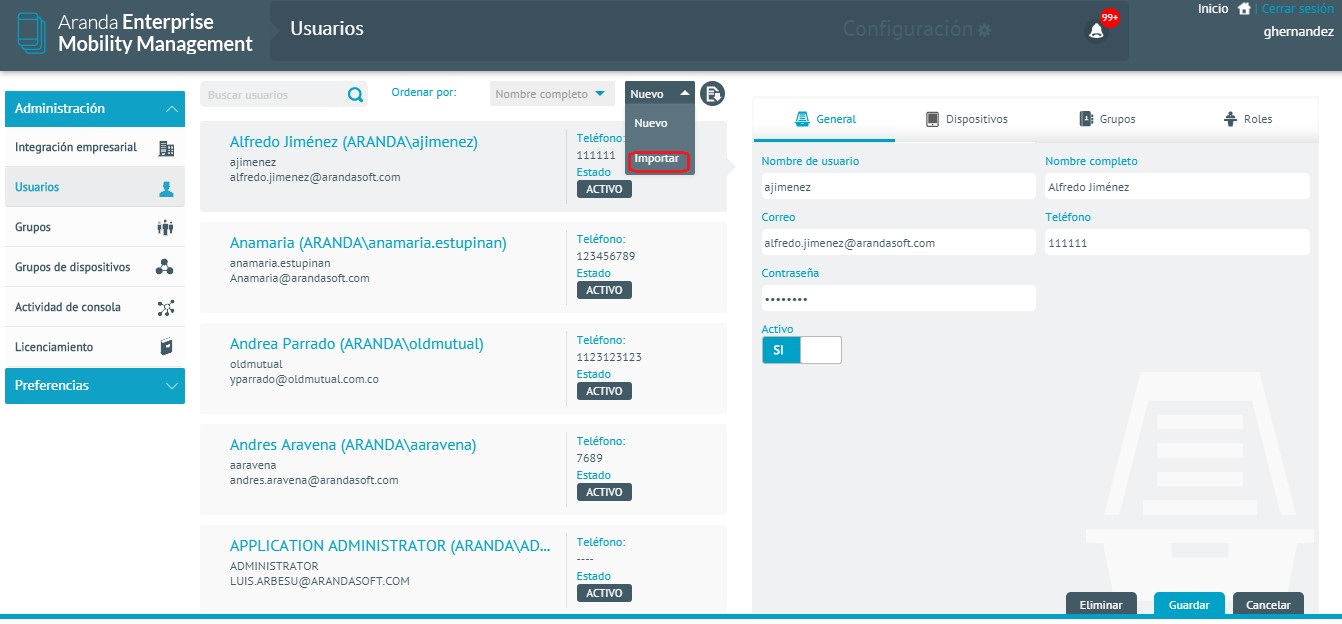The width and height of the screenshot is (1342, 624).
Task: Click the Actividad de consola network icon
Action: point(166,307)
